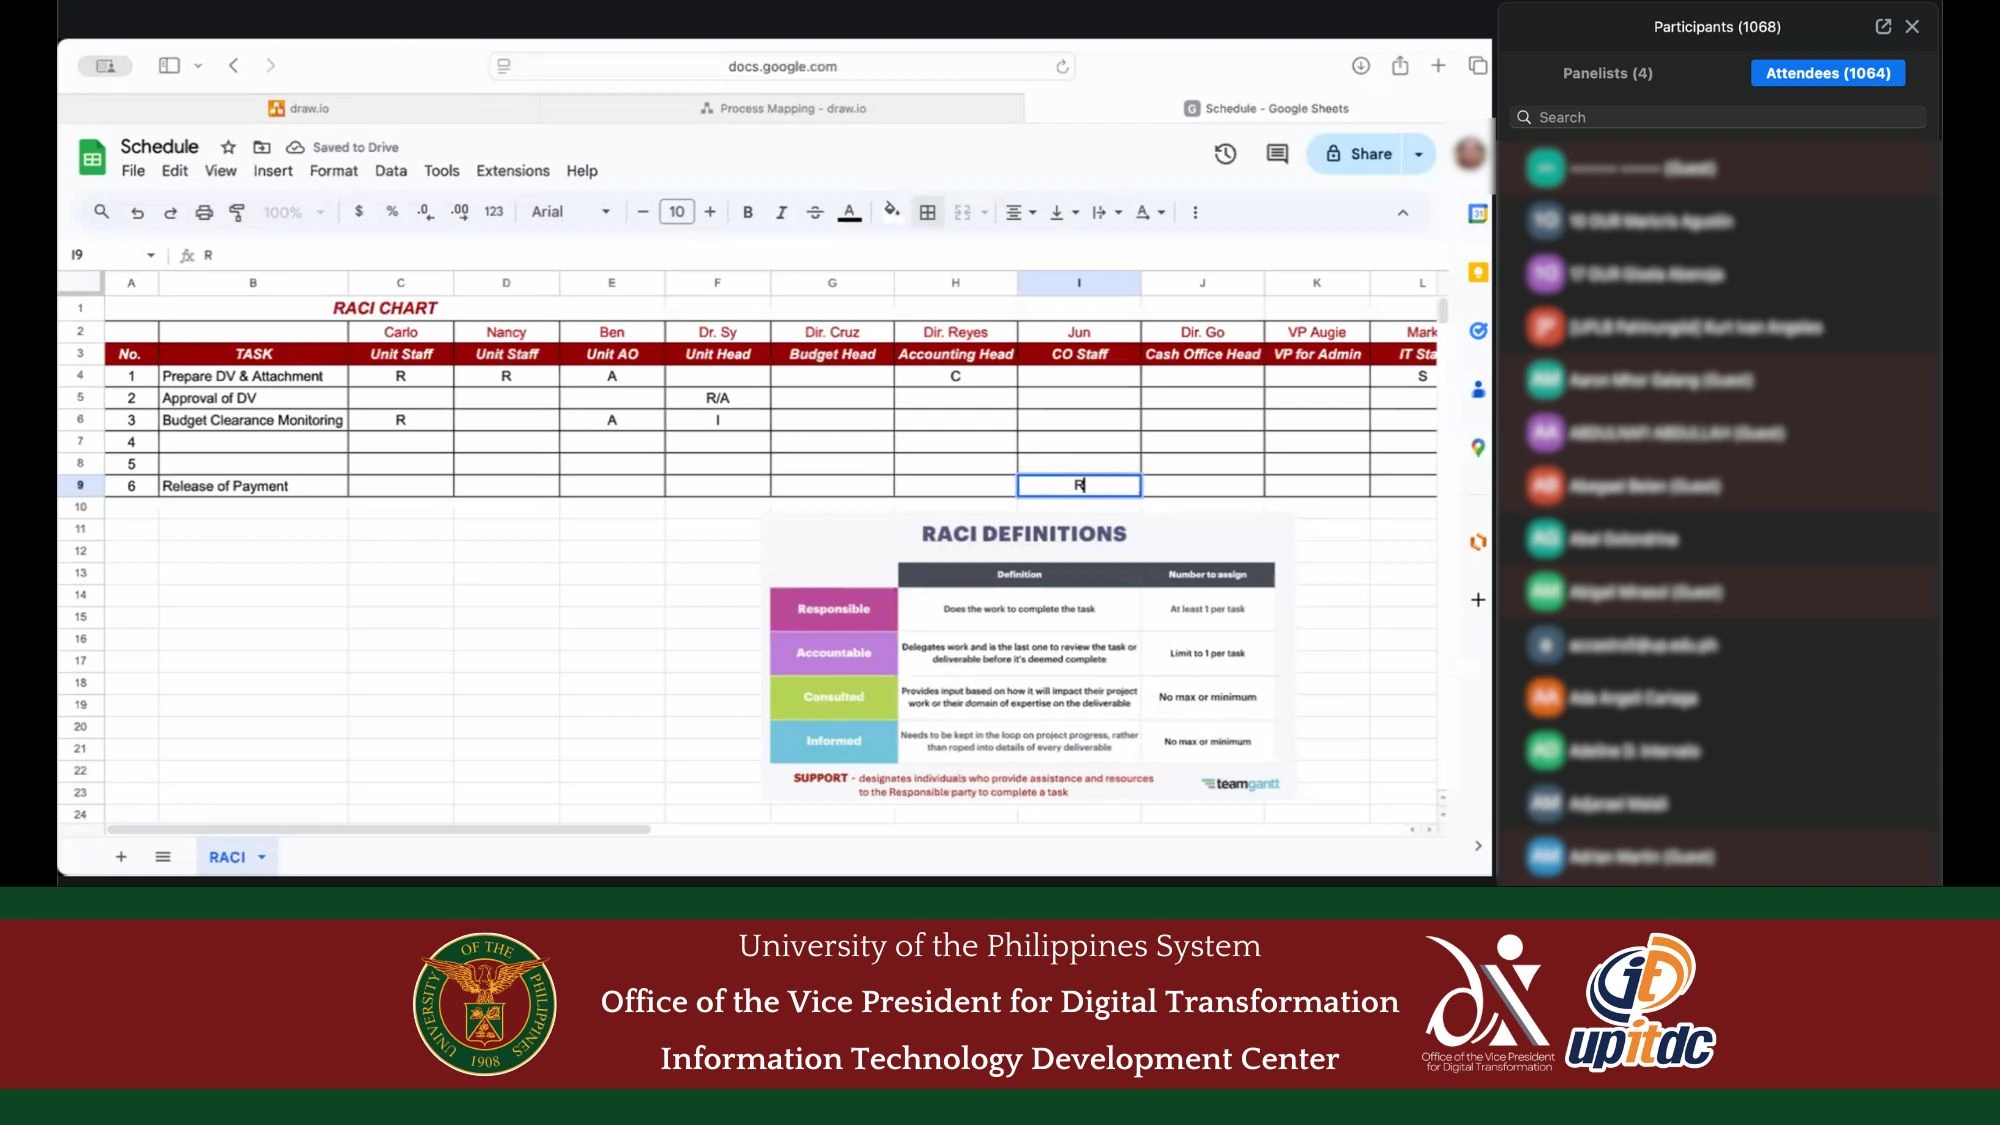This screenshot has height=1125, width=2000.
Task: Apply percent format icon
Action: coord(392,212)
